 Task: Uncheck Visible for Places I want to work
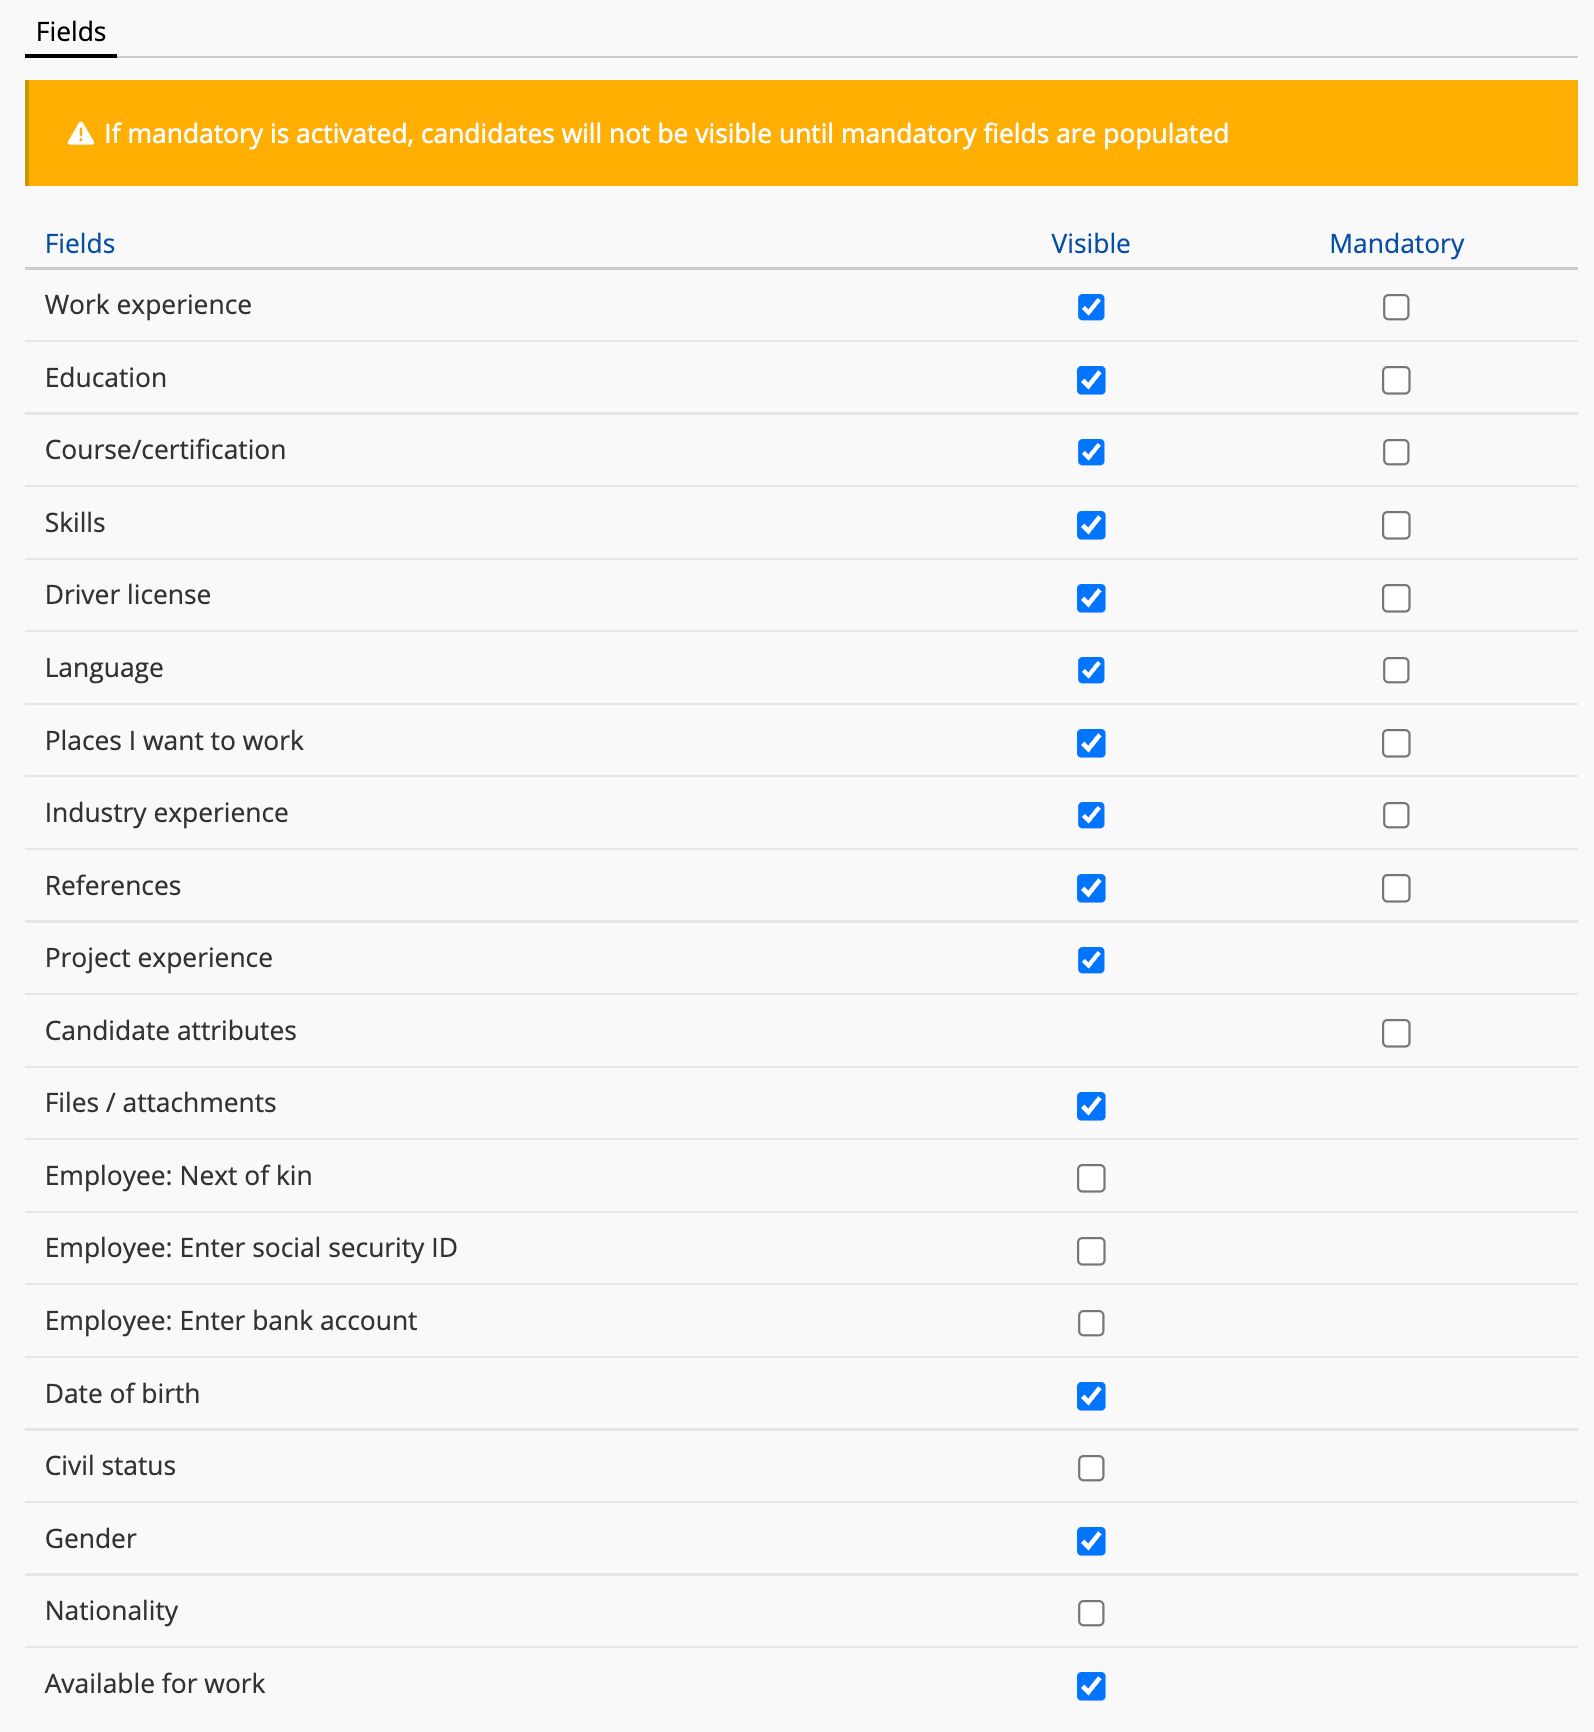click(1091, 743)
